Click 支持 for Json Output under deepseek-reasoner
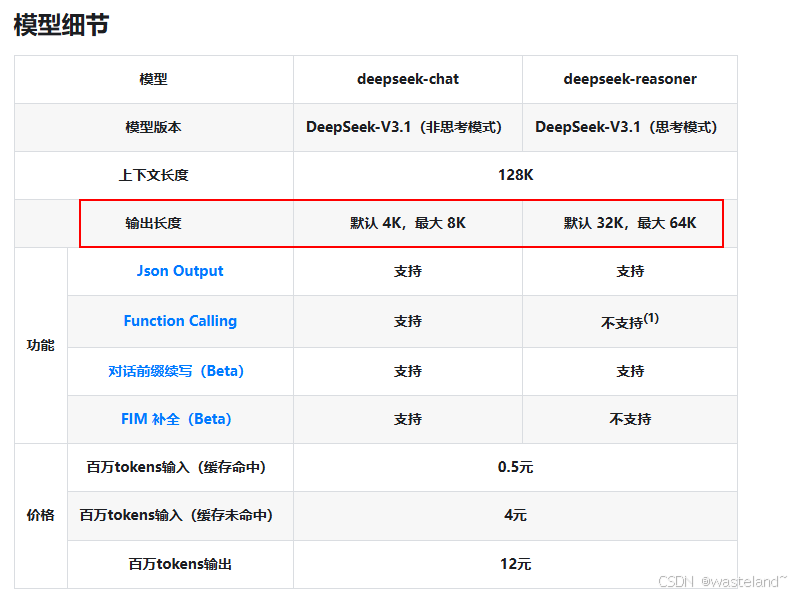Screen dimensions: 805x597 click(630, 271)
